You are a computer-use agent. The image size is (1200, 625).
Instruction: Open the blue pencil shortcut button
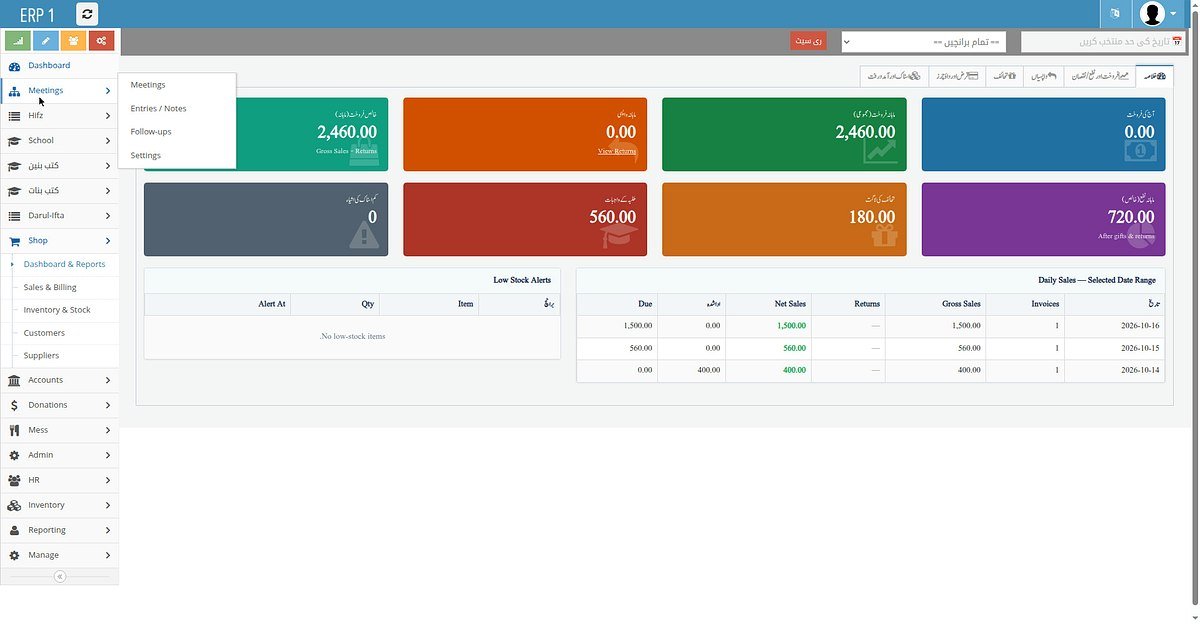(45, 41)
